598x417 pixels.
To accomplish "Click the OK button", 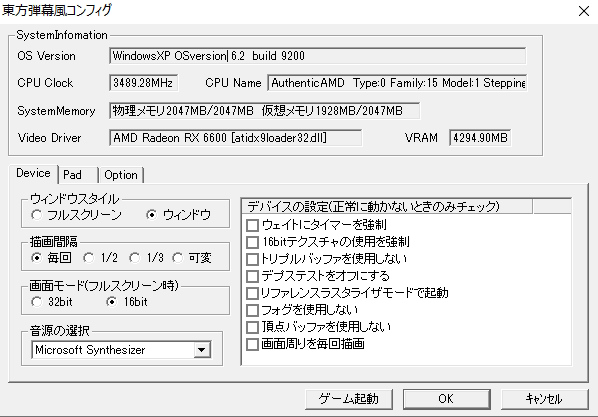I will click(x=447, y=399).
